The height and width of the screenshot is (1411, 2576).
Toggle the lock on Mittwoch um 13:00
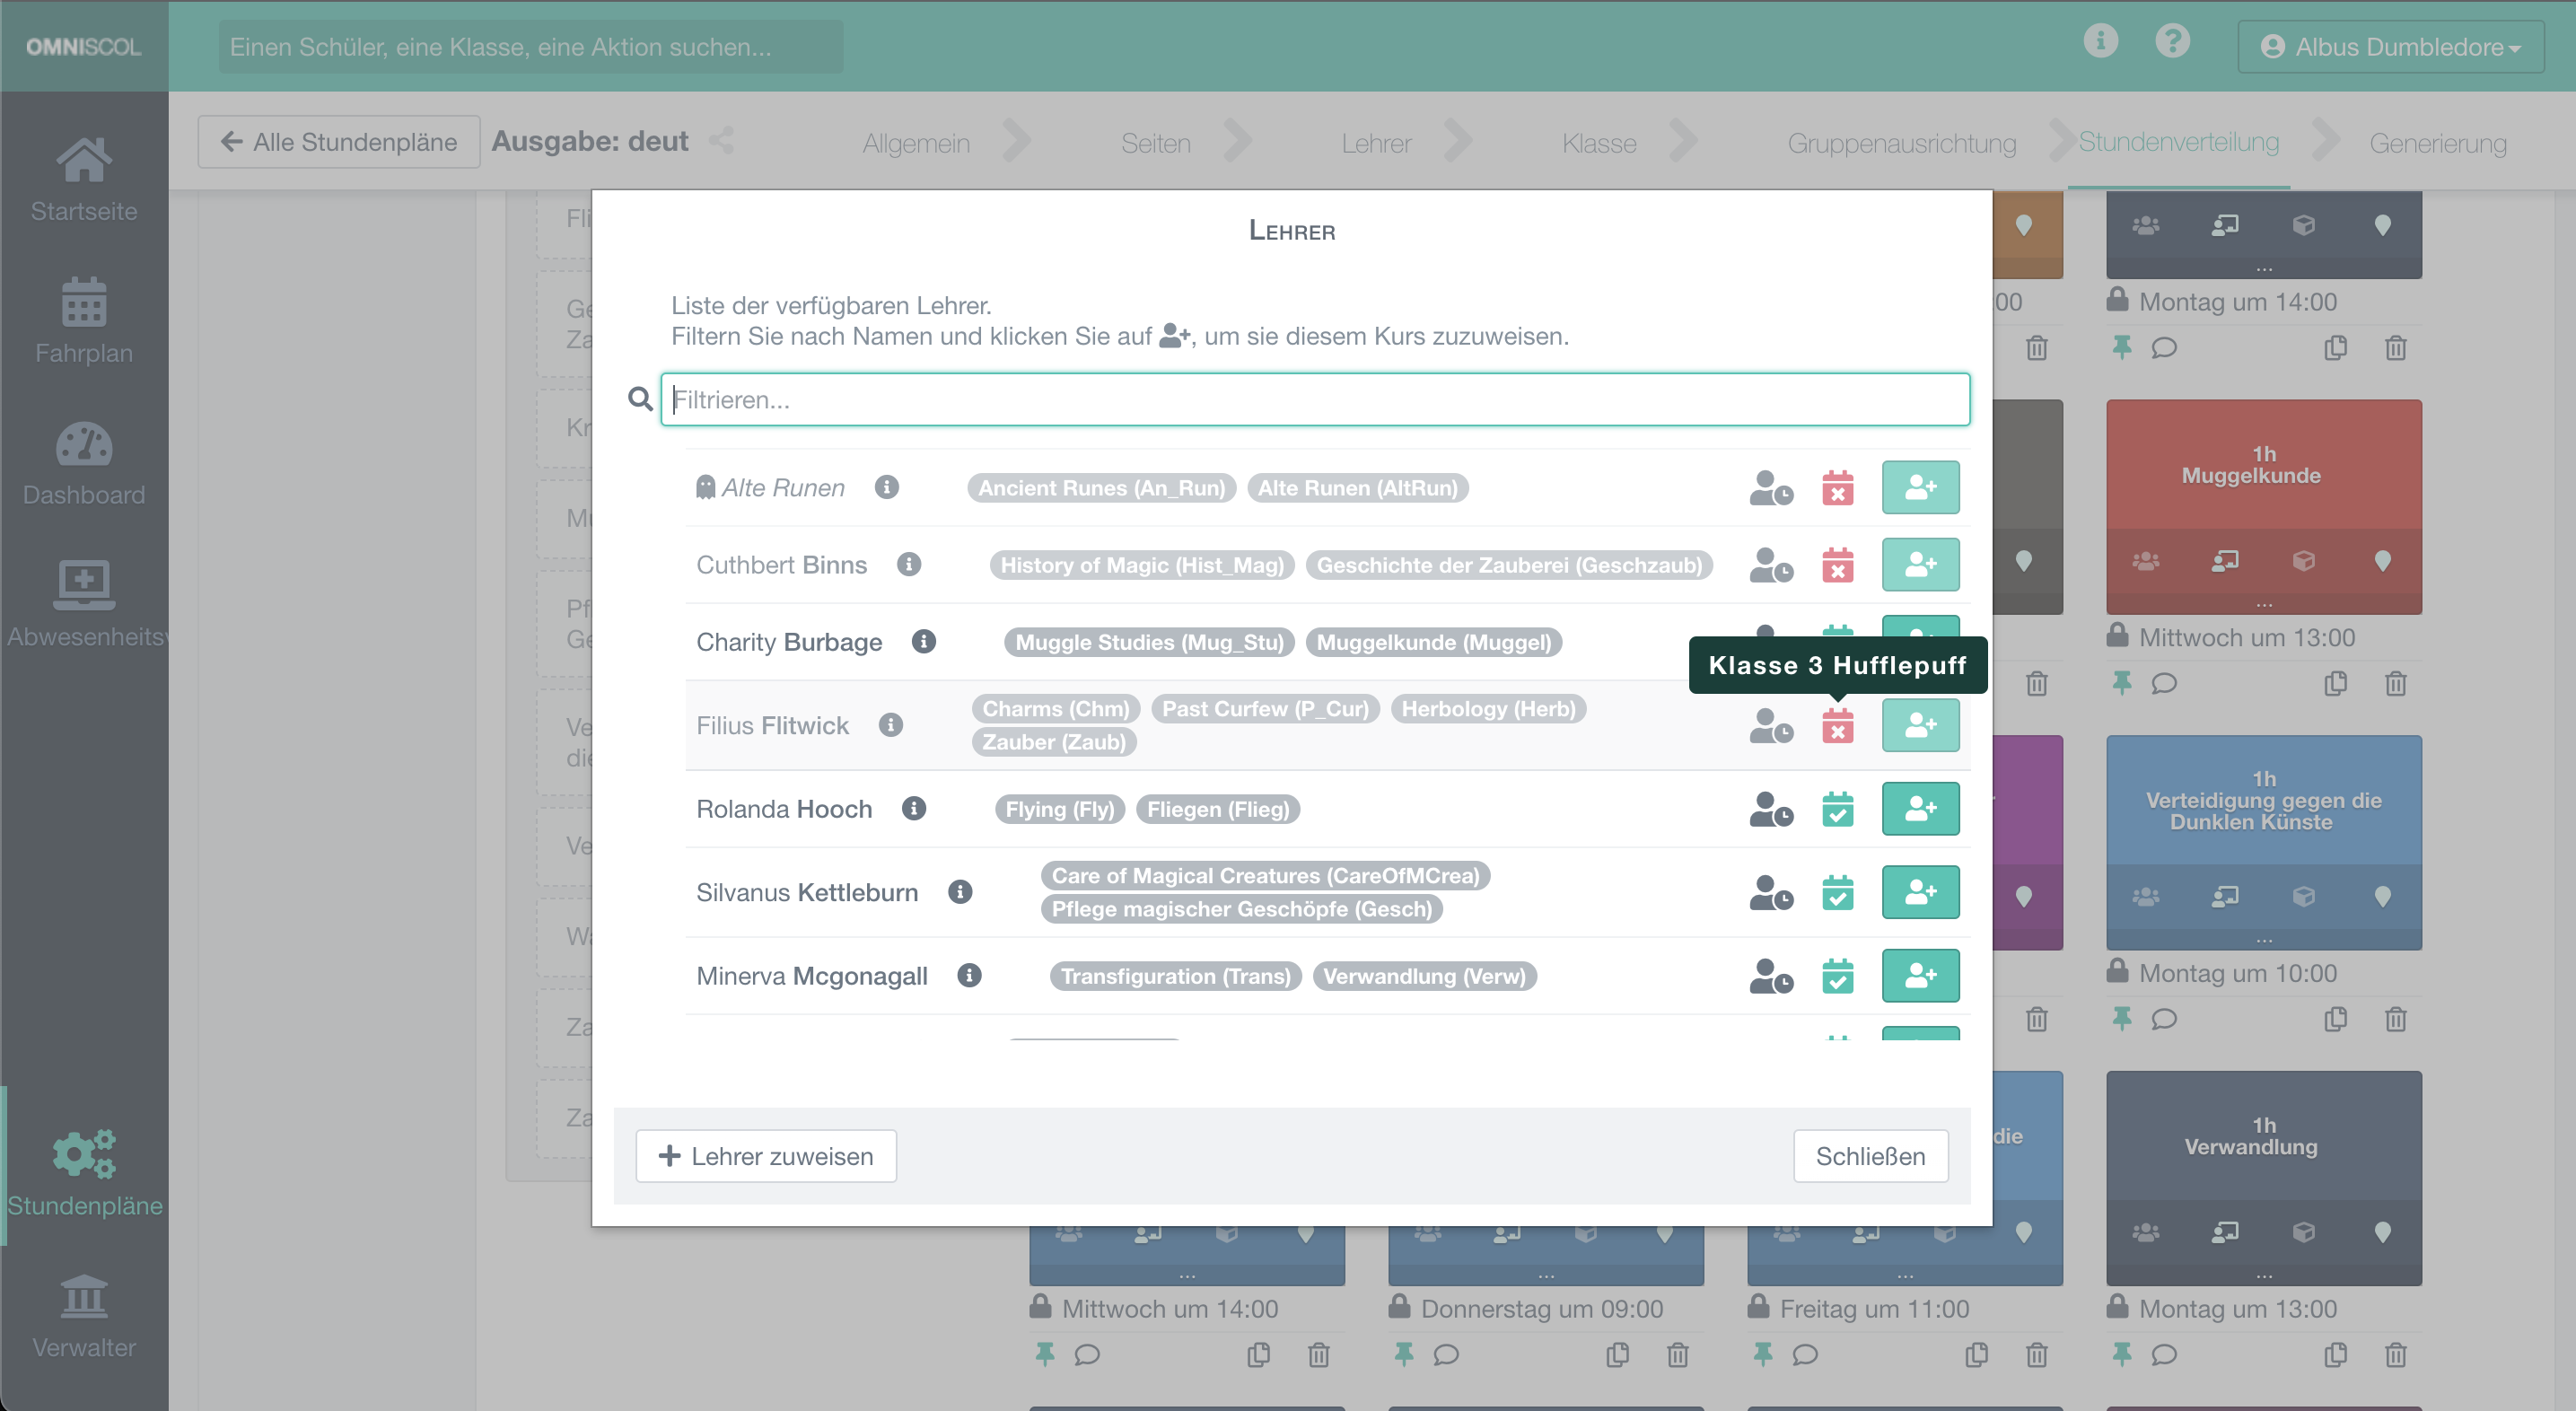click(x=2117, y=636)
